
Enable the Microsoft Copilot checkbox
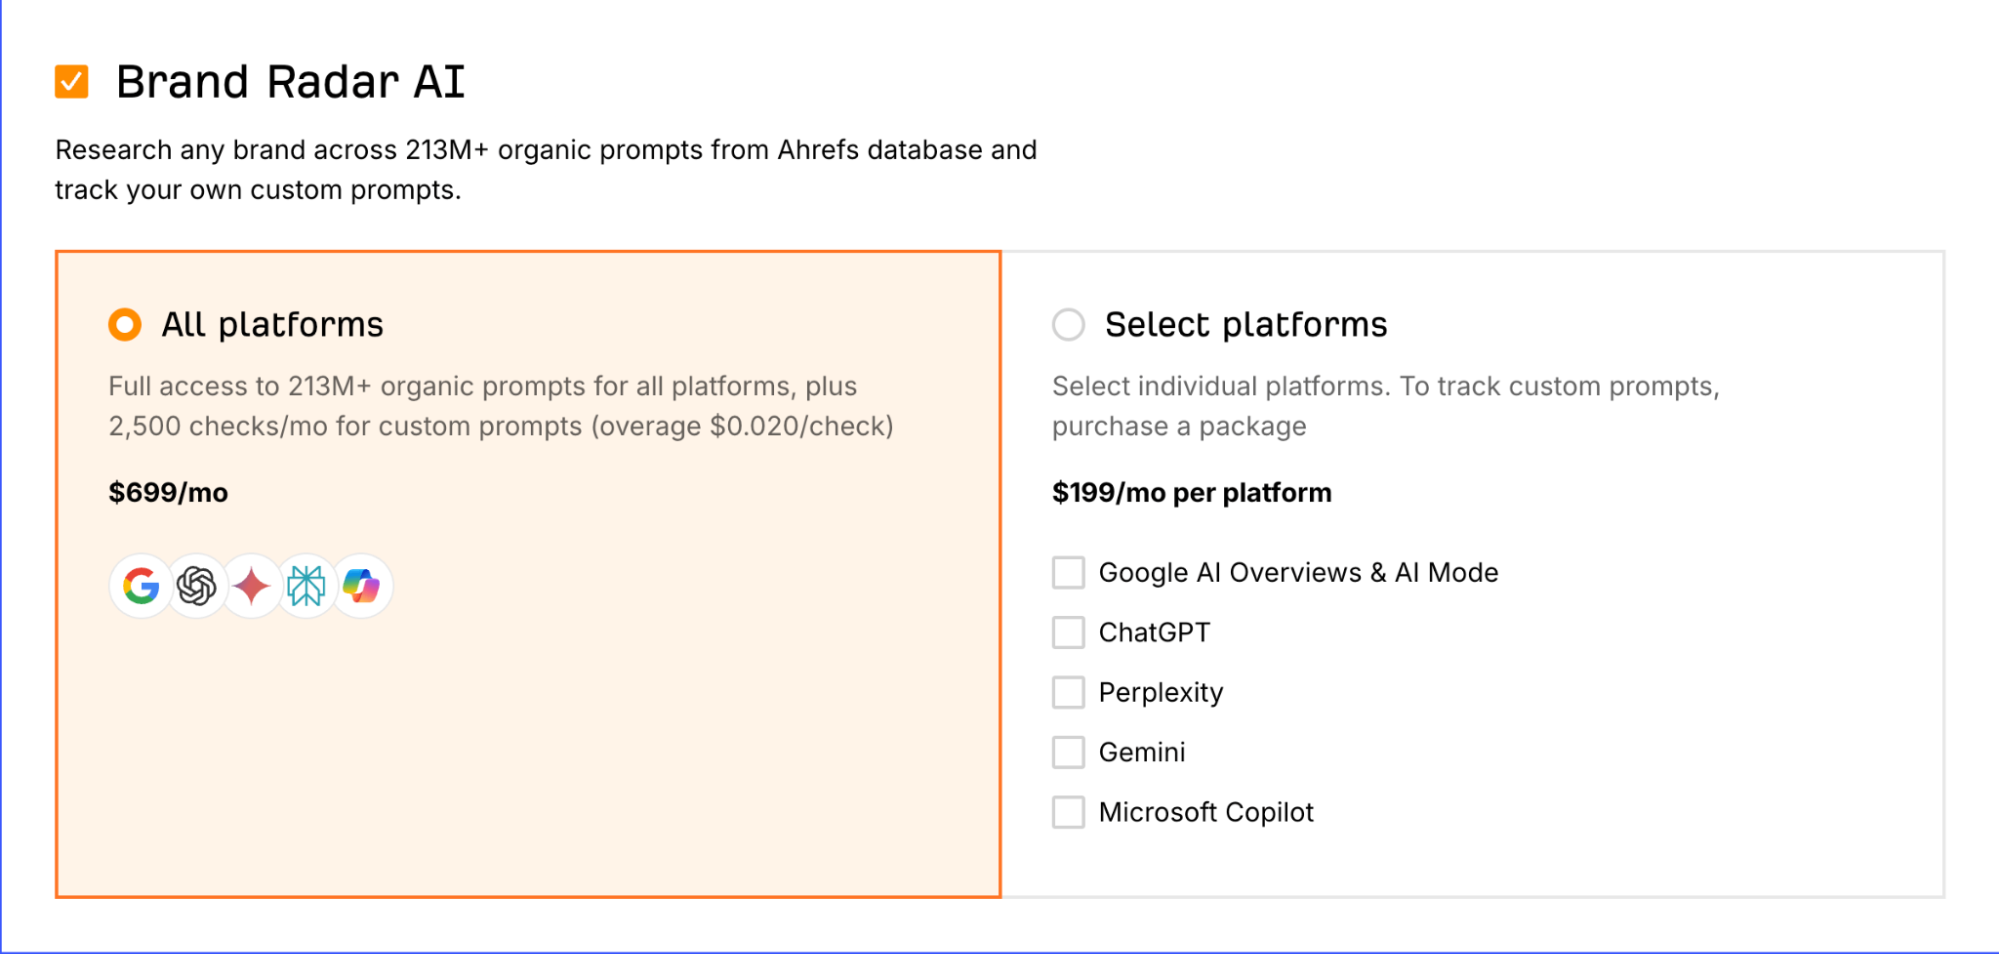(1068, 813)
